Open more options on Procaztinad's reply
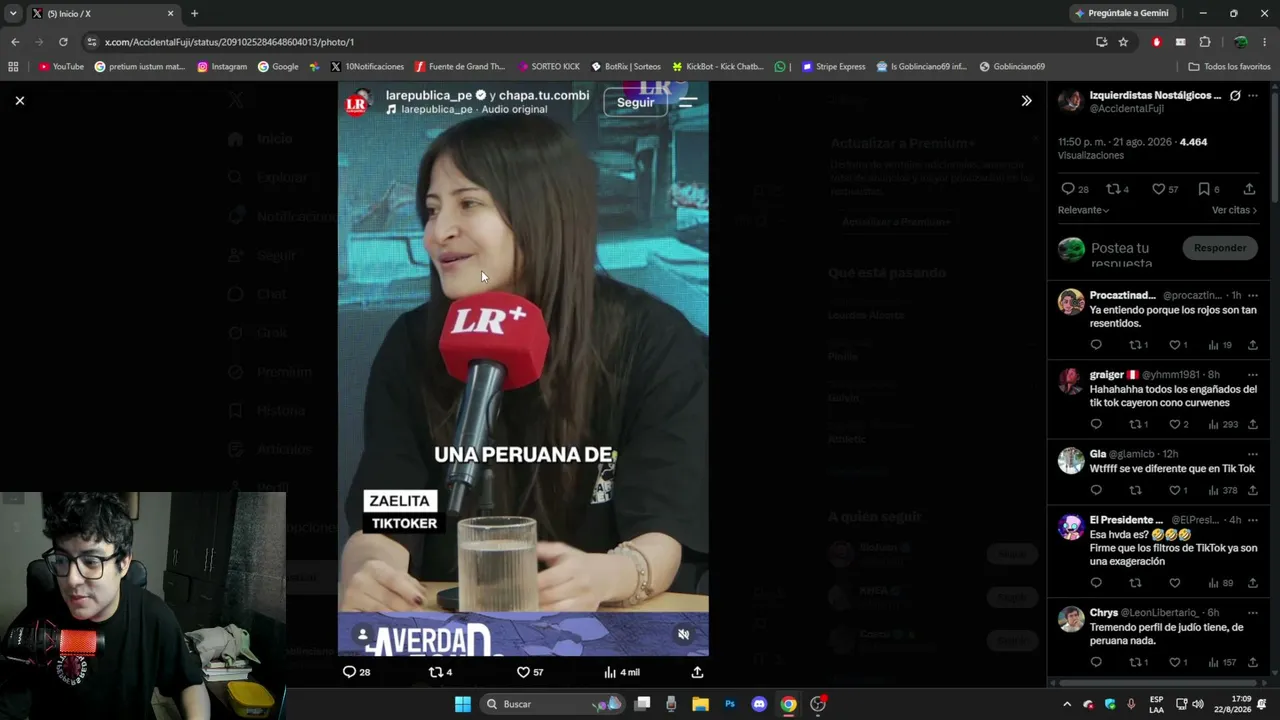The height and width of the screenshot is (720, 1280). click(x=1253, y=296)
